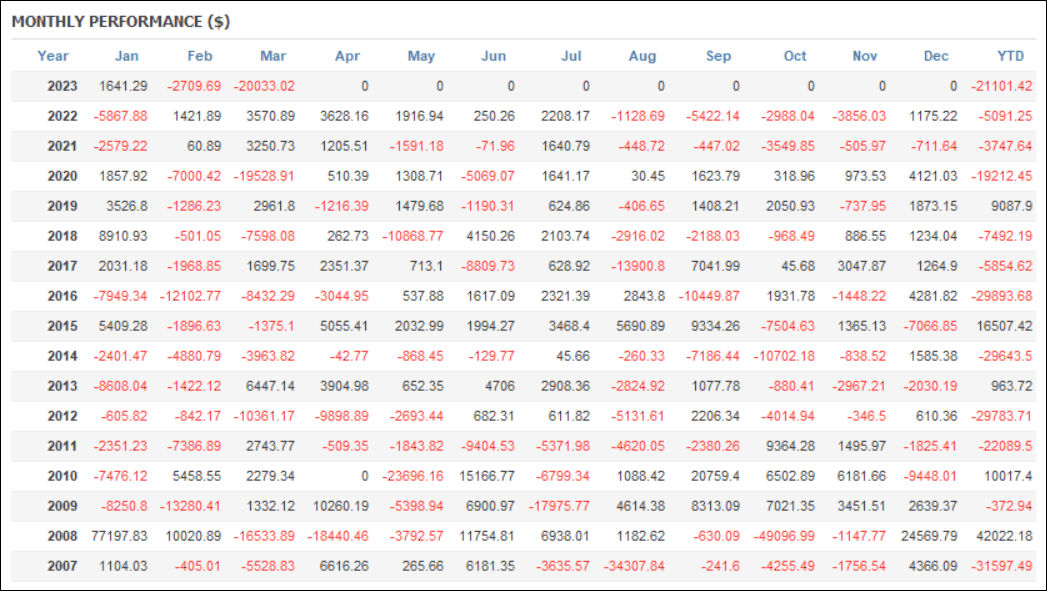Click May 2010 value -23696.16

[x=413, y=476]
